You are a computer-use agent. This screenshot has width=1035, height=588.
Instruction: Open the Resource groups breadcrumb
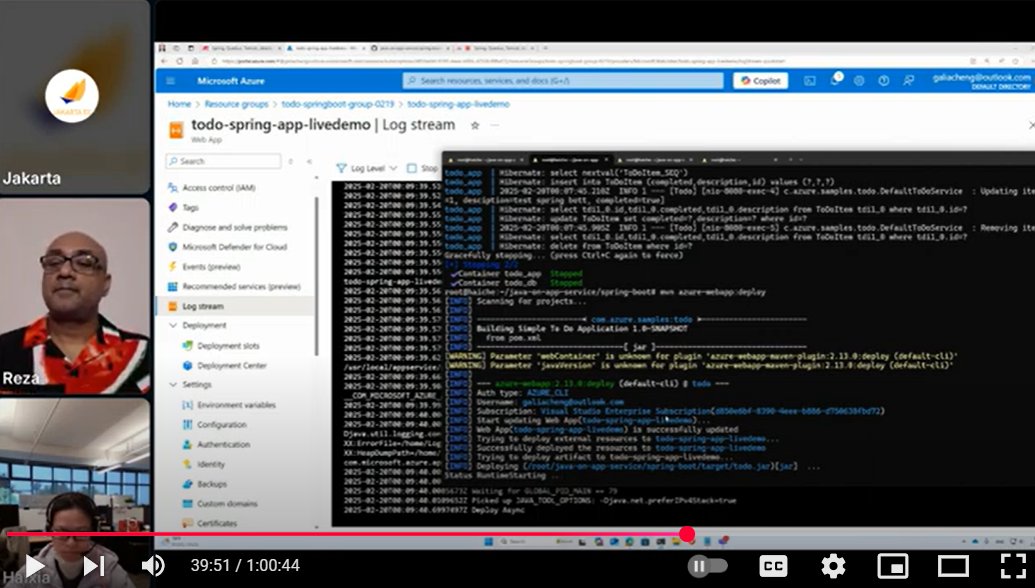(x=236, y=104)
